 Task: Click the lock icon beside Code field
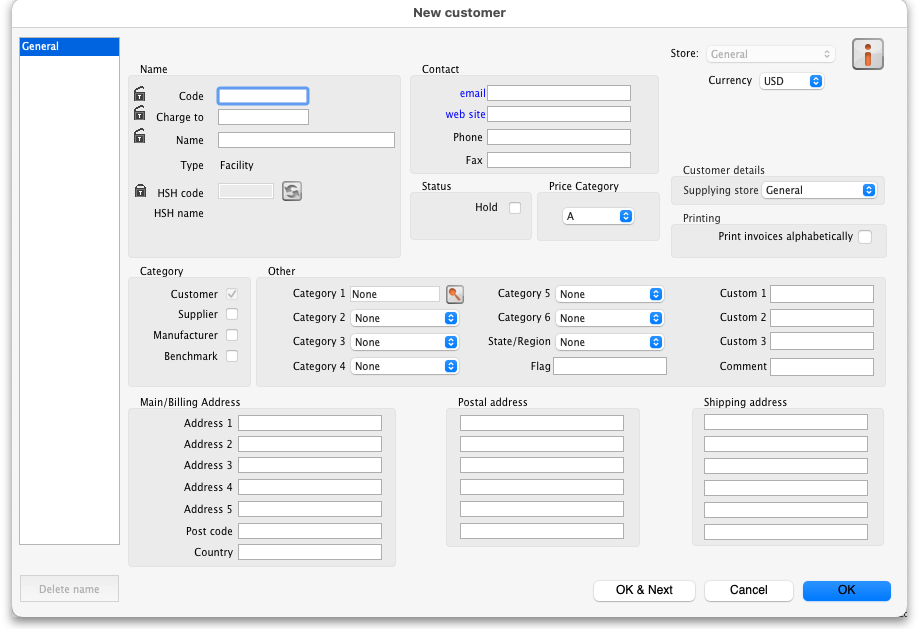pos(140,94)
